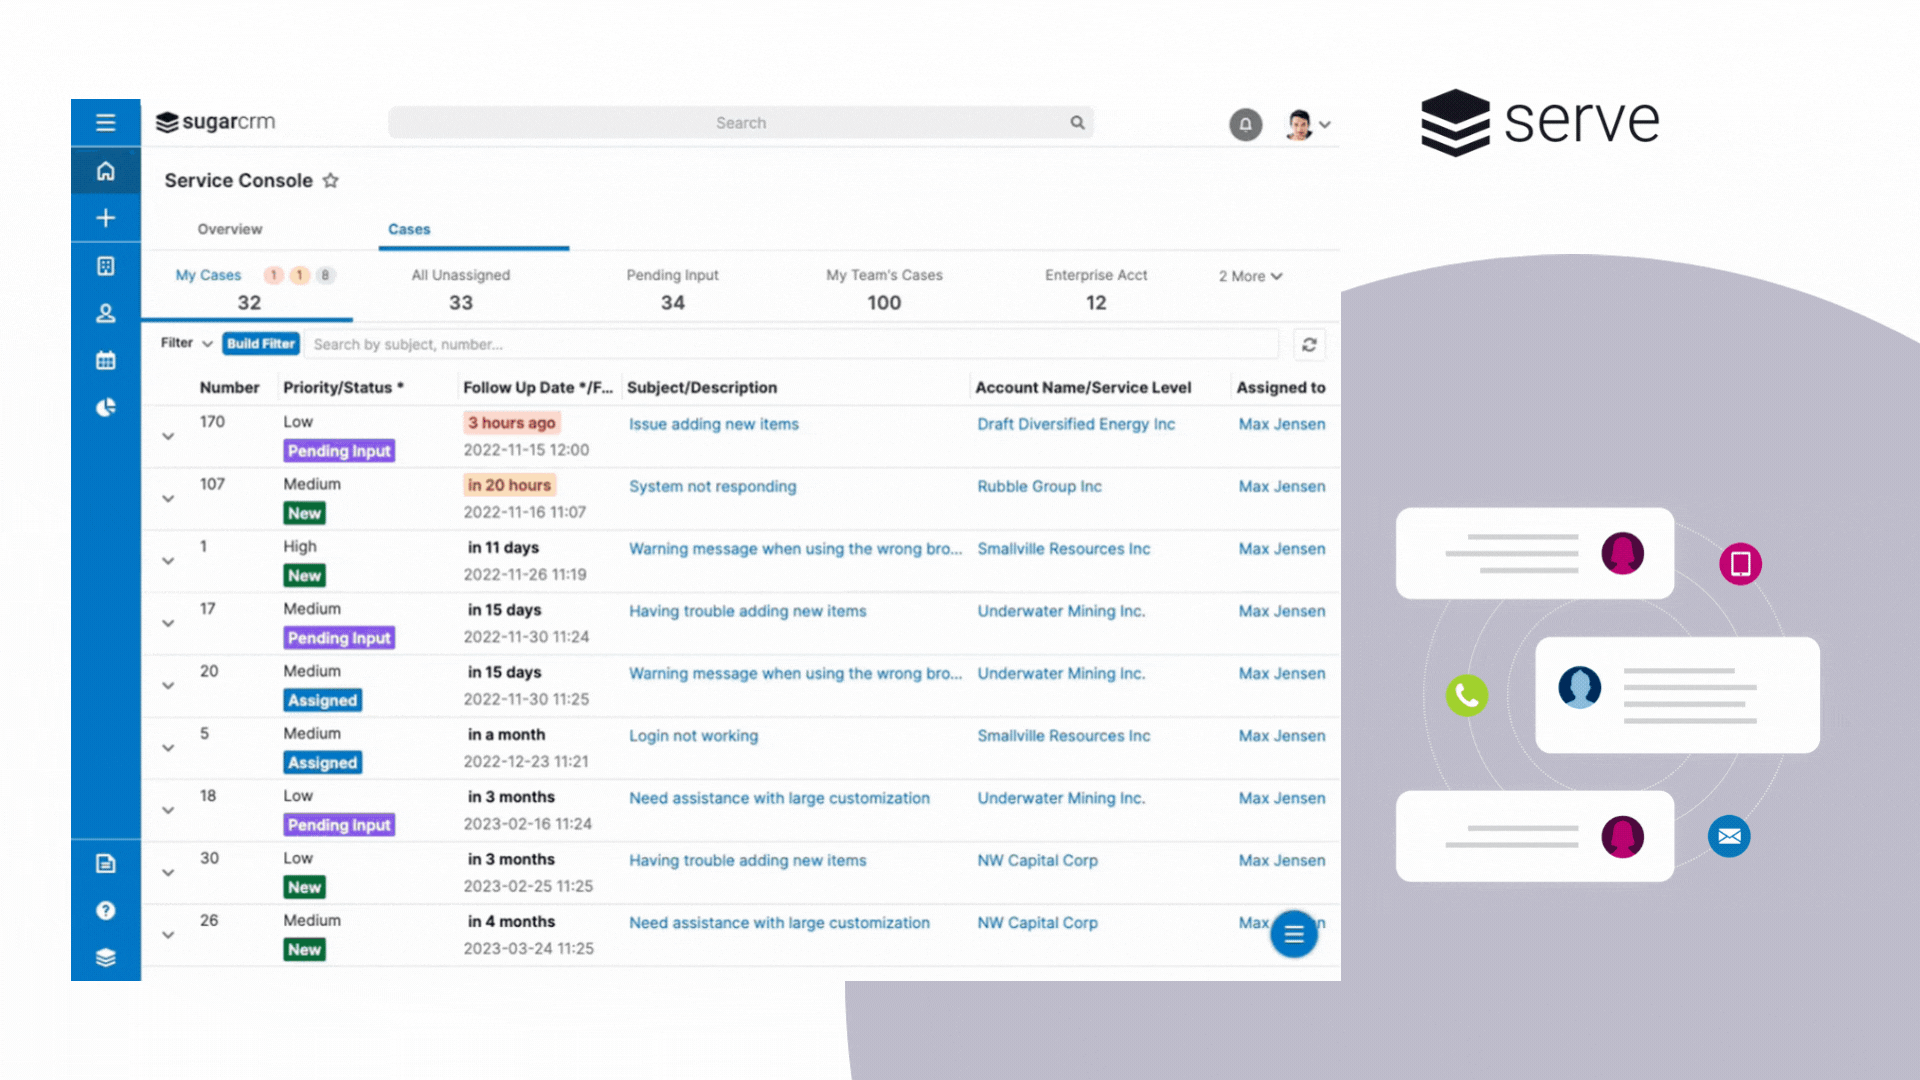The height and width of the screenshot is (1080, 1920).
Task: Click the Home icon in the sidebar
Action: pos(105,171)
